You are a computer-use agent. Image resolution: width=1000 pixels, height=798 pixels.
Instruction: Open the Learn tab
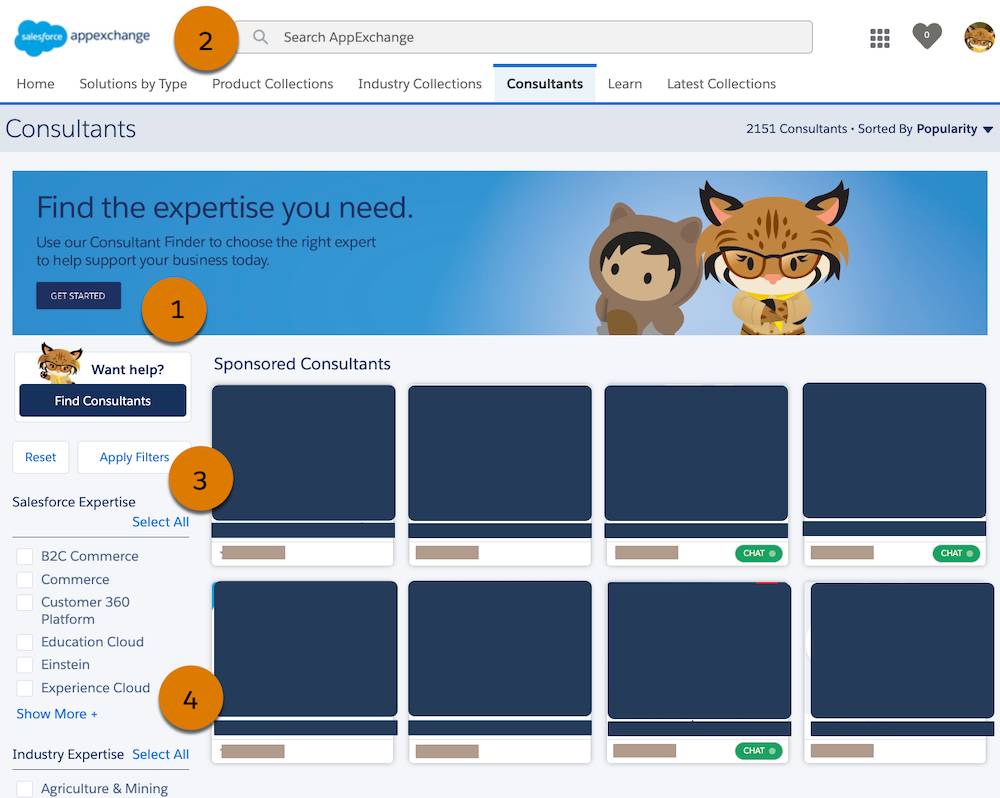(624, 84)
